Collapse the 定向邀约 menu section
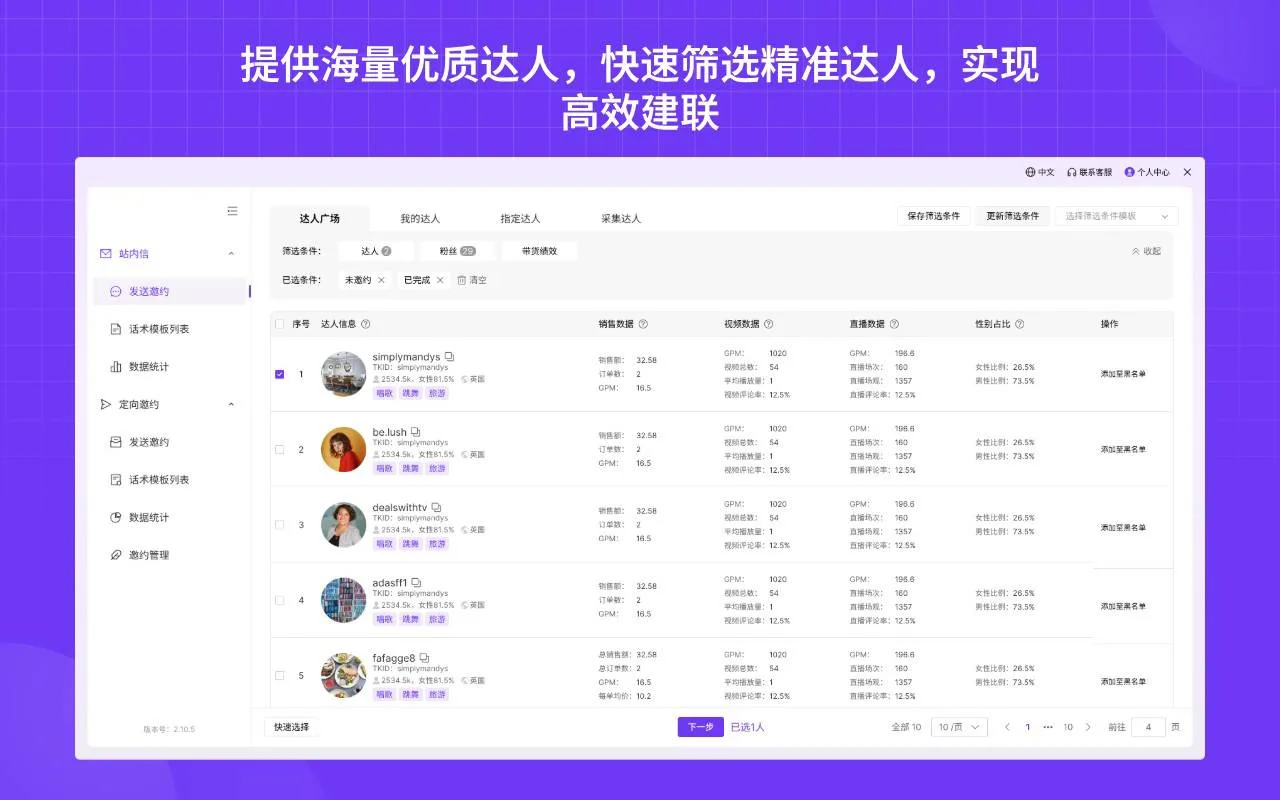Viewport: 1280px width, 800px height. point(232,404)
